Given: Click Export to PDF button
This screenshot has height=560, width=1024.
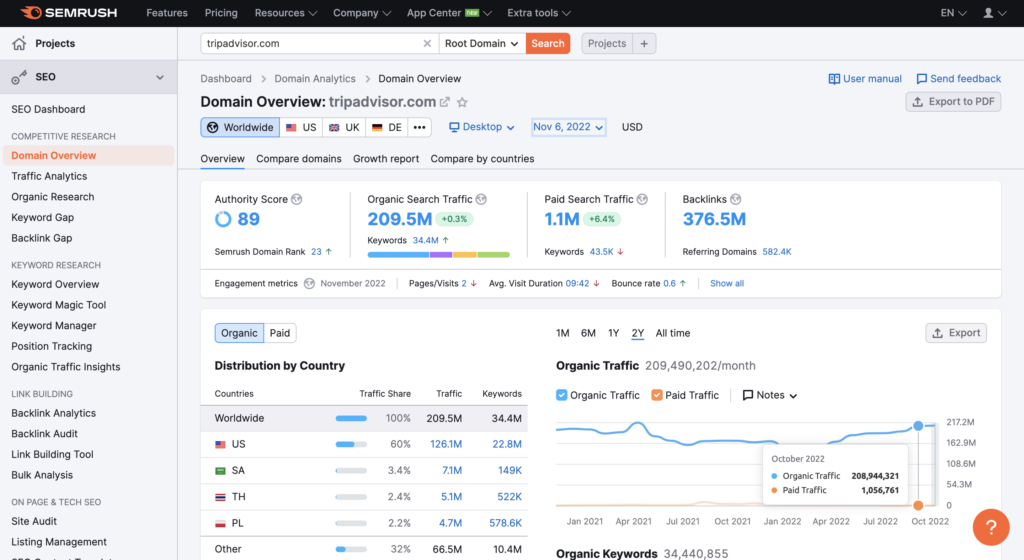Looking at the screenshot, I should (953, 102).
